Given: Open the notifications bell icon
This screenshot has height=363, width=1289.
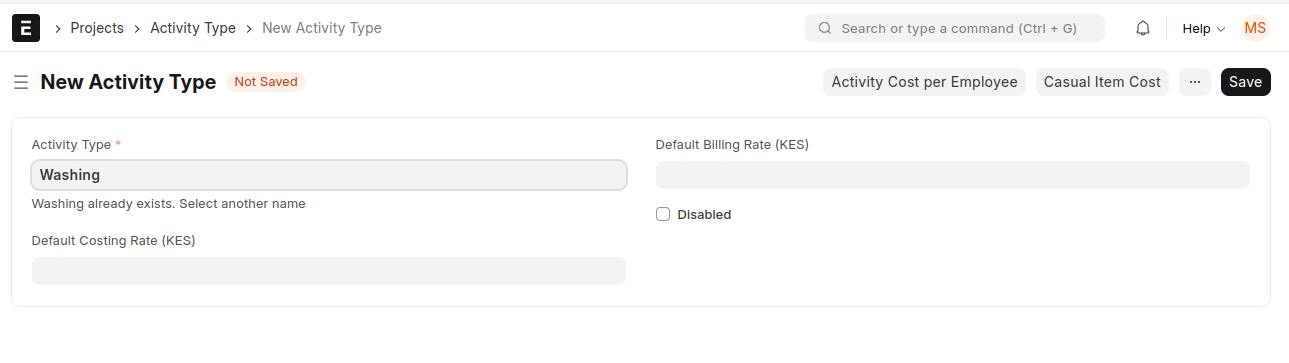Looking at the screenshot, I should tap(1143, 28).
